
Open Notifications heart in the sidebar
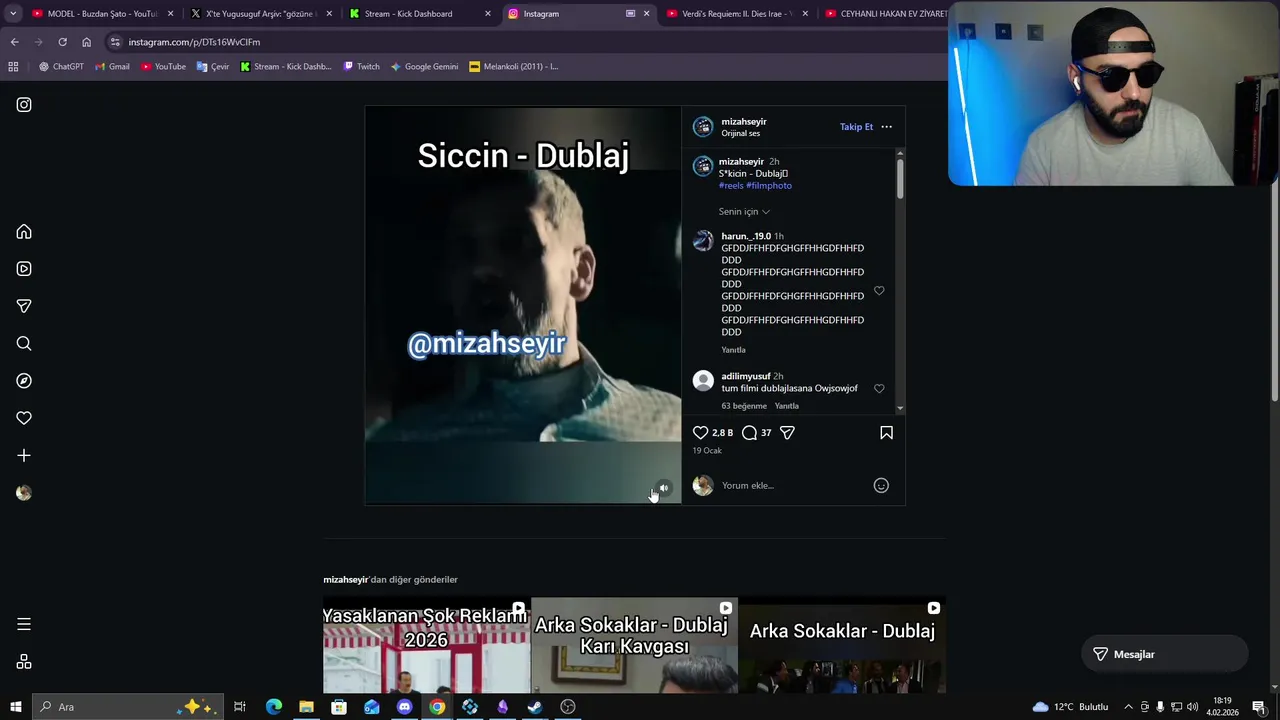(24, 418)
